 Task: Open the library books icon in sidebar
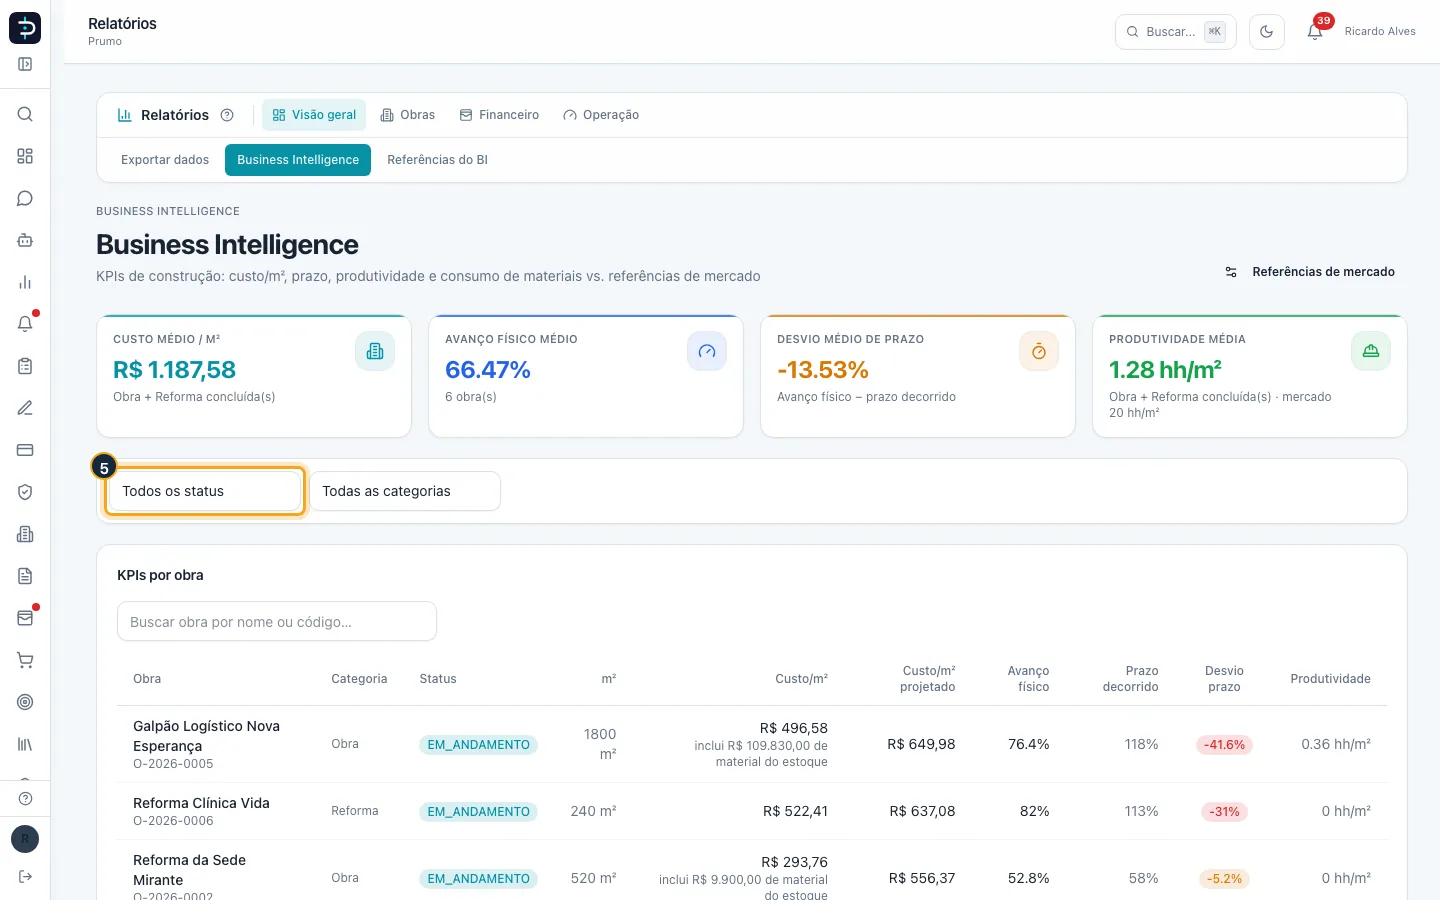coord(25,744)
